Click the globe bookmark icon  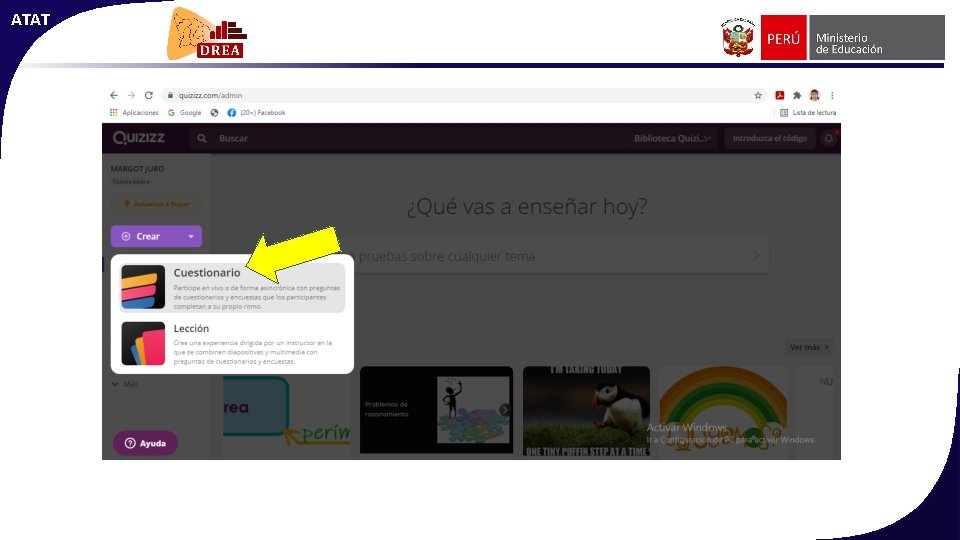tap(214, 113)
